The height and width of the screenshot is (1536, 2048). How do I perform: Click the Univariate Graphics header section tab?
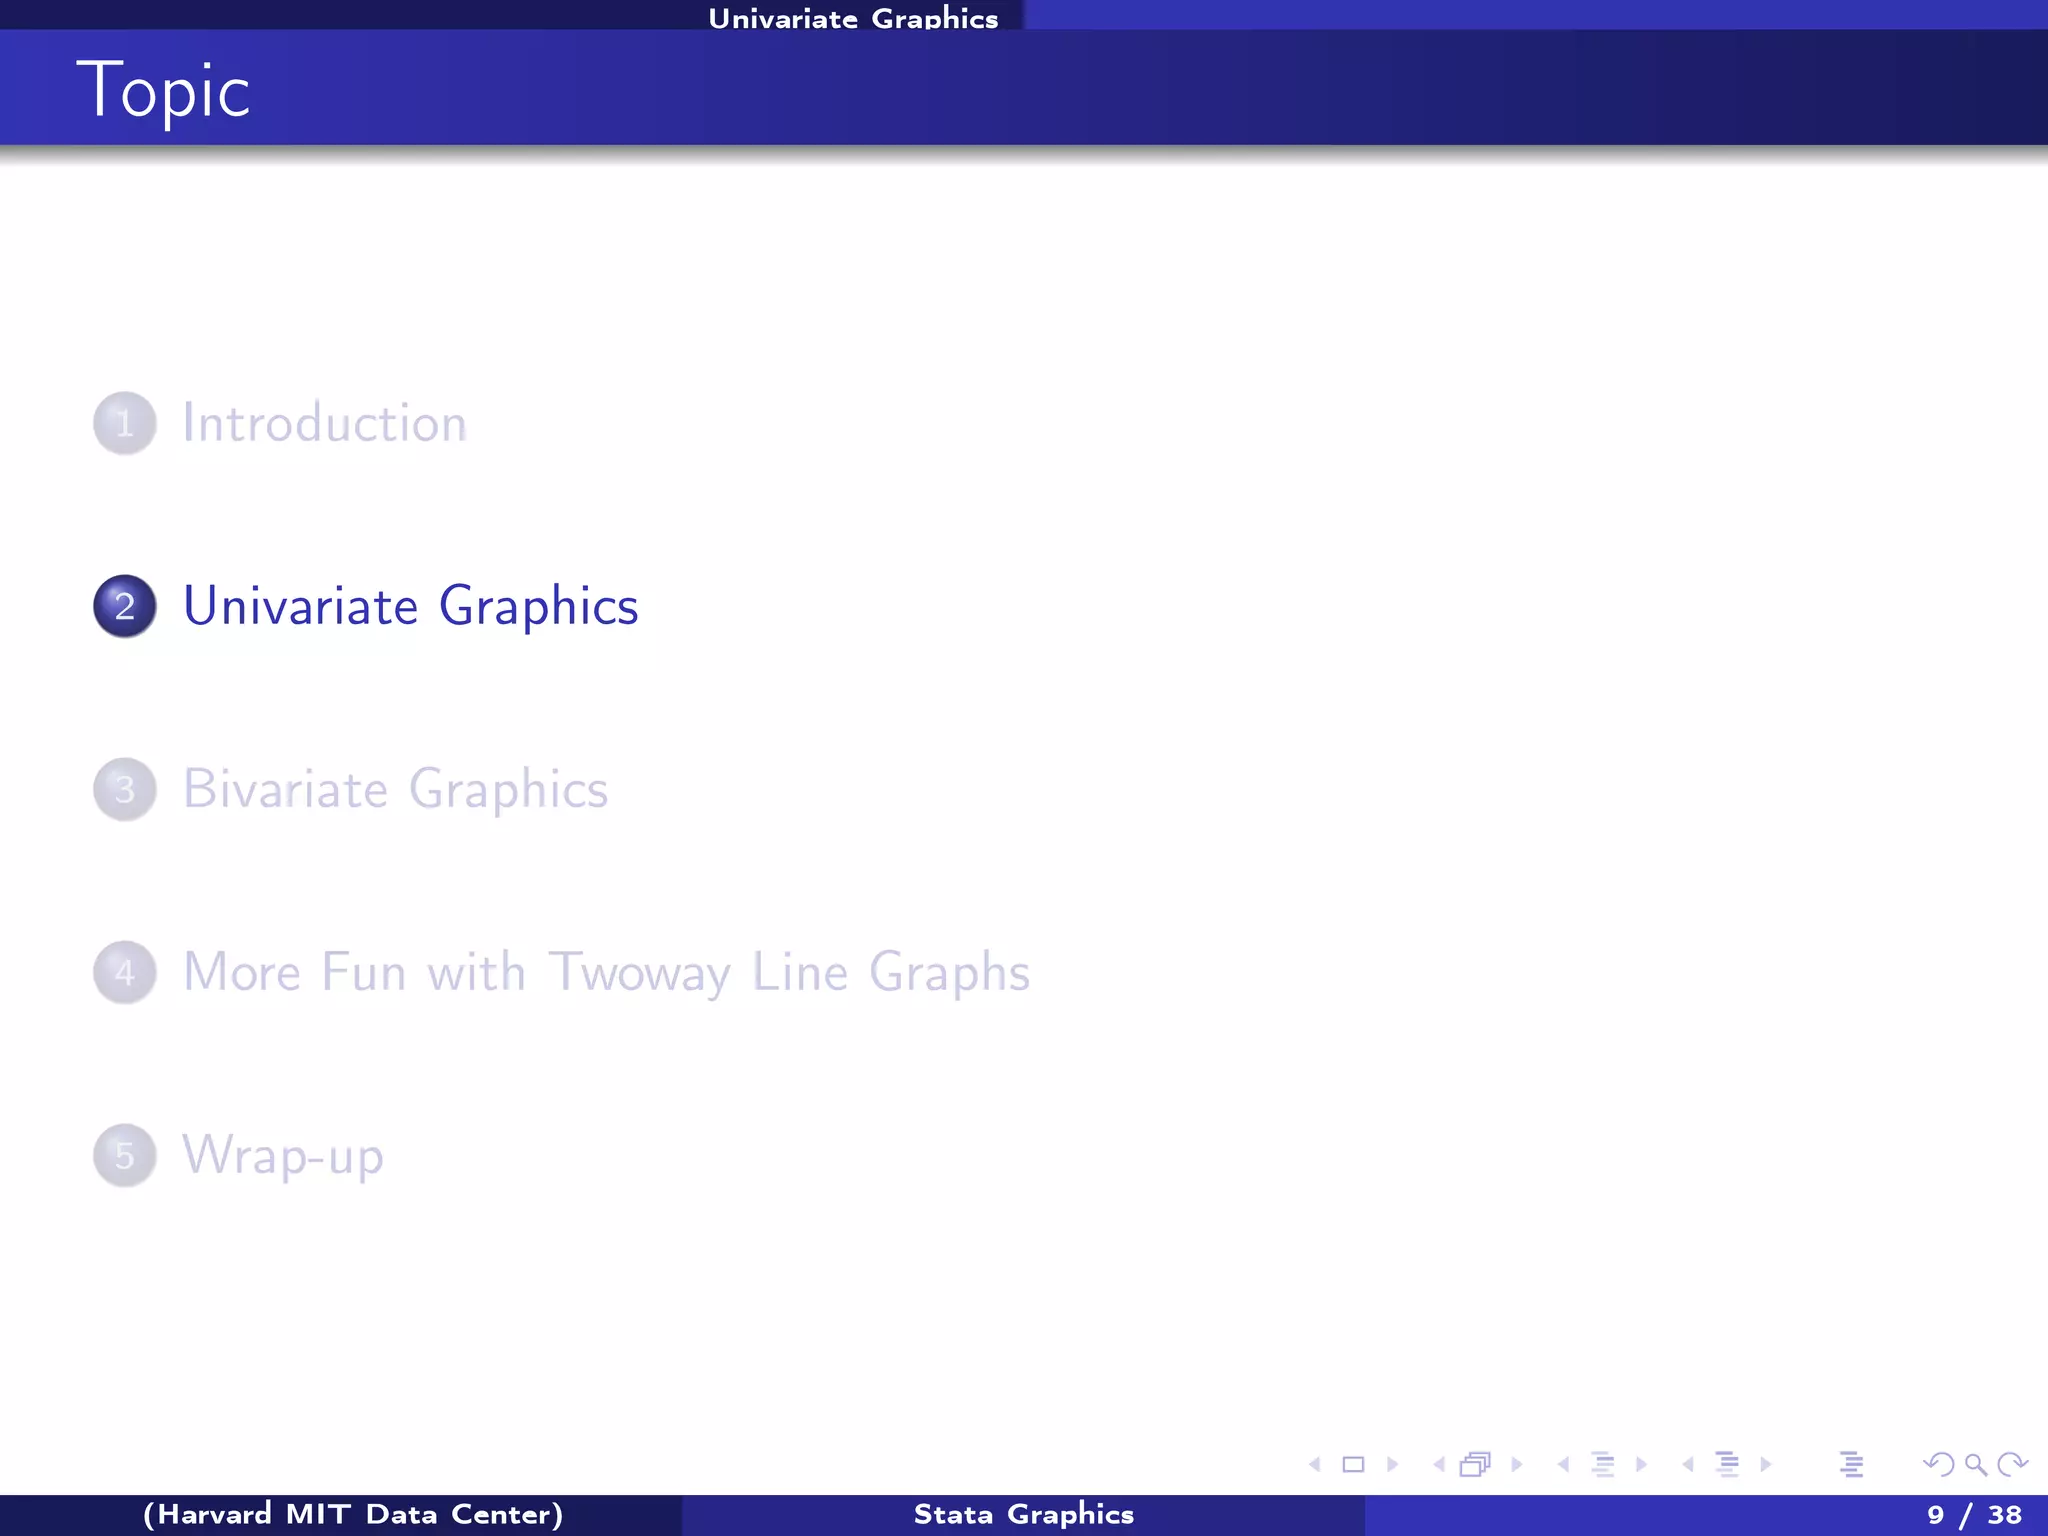click(853, 17)
